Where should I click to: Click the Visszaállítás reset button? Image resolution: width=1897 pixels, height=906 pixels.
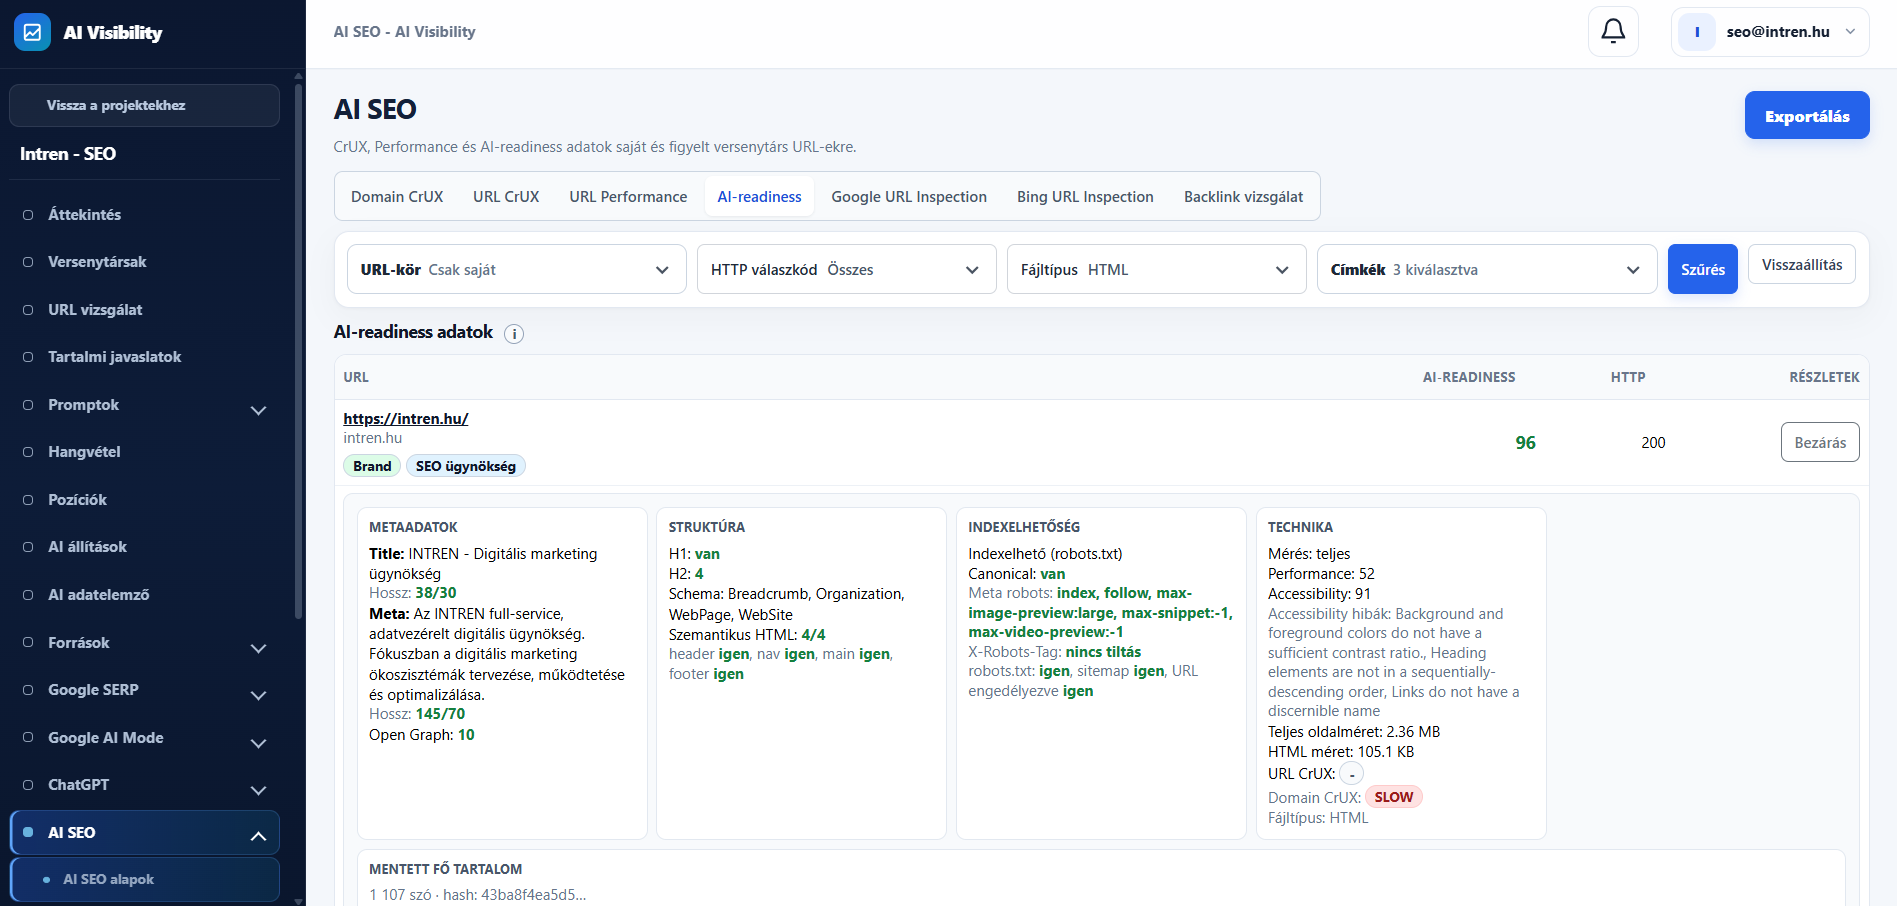(x=1802, y=265)
